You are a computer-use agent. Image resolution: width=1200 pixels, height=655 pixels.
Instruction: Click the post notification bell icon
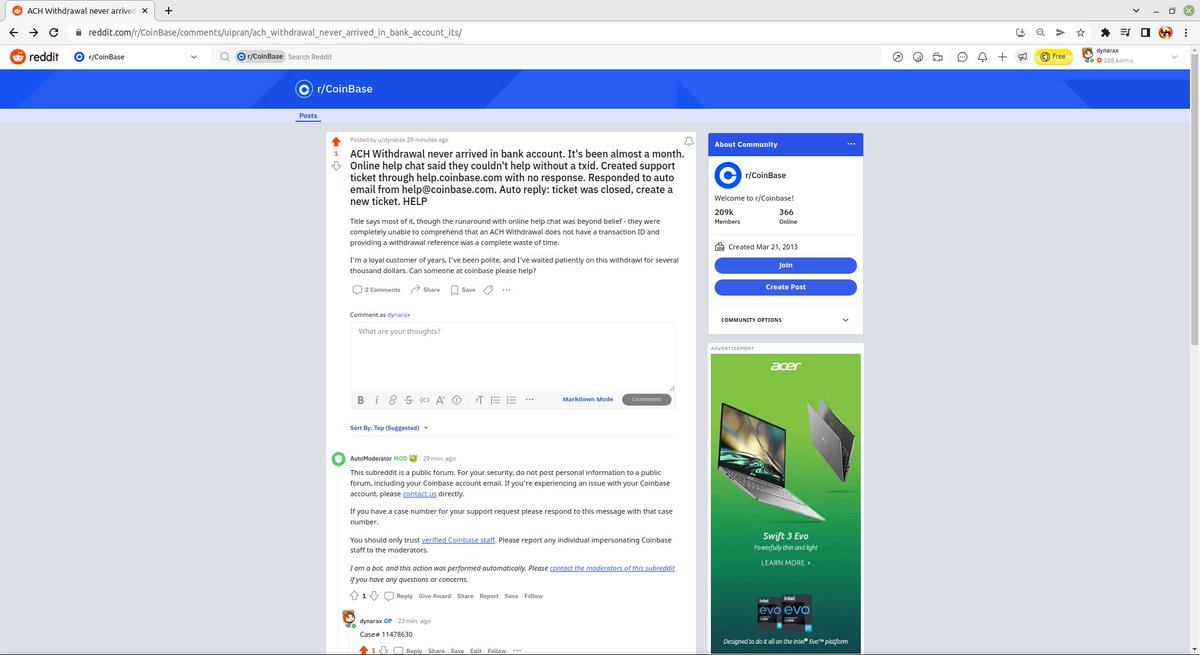[689, 141]
